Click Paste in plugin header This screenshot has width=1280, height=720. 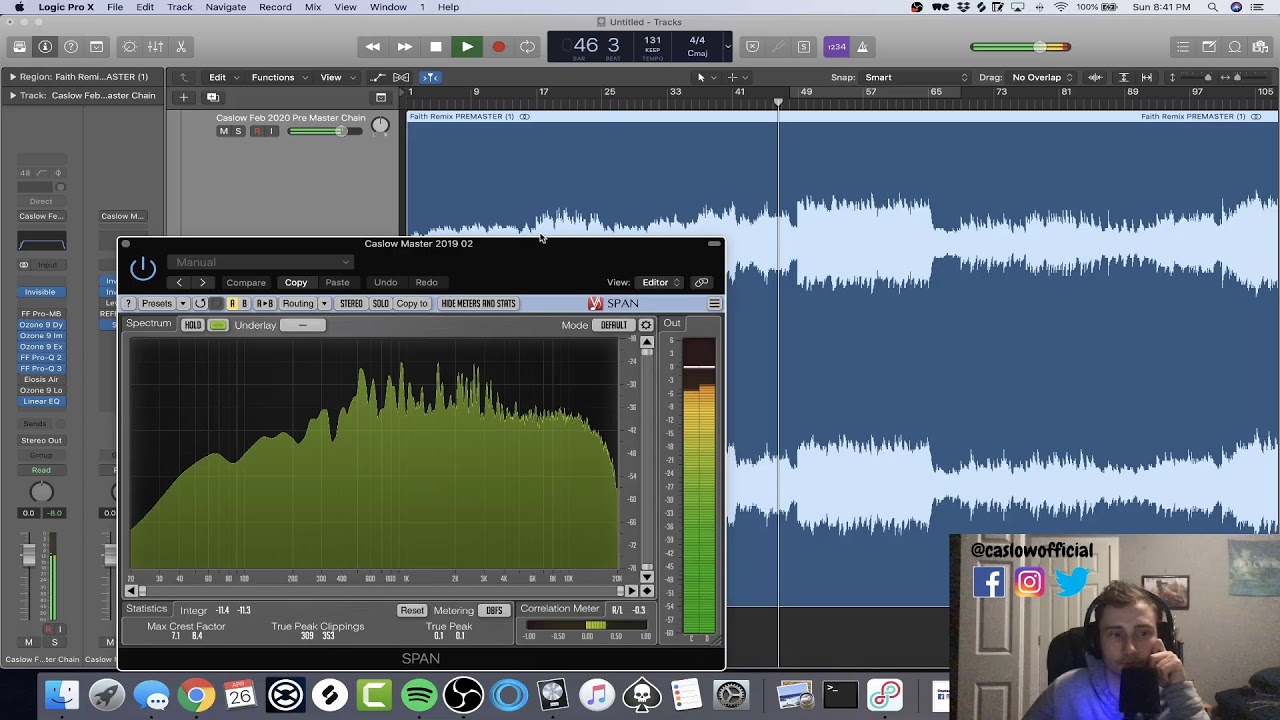337,282
